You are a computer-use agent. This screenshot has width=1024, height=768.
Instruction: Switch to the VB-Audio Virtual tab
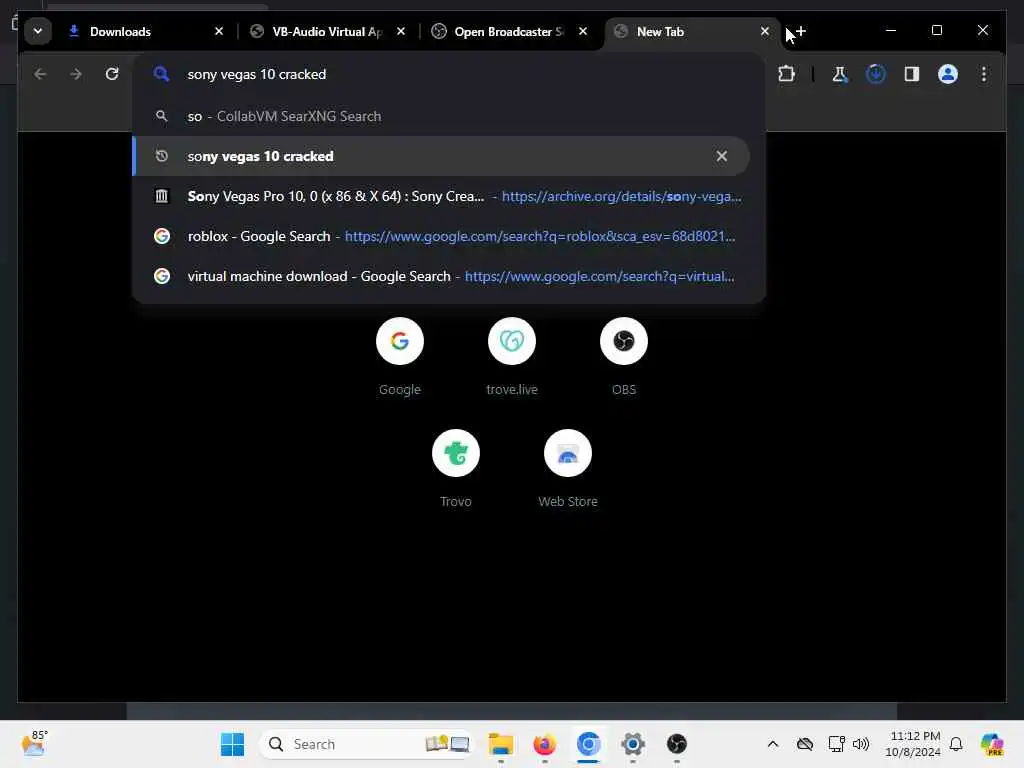(x=320, y=31)
